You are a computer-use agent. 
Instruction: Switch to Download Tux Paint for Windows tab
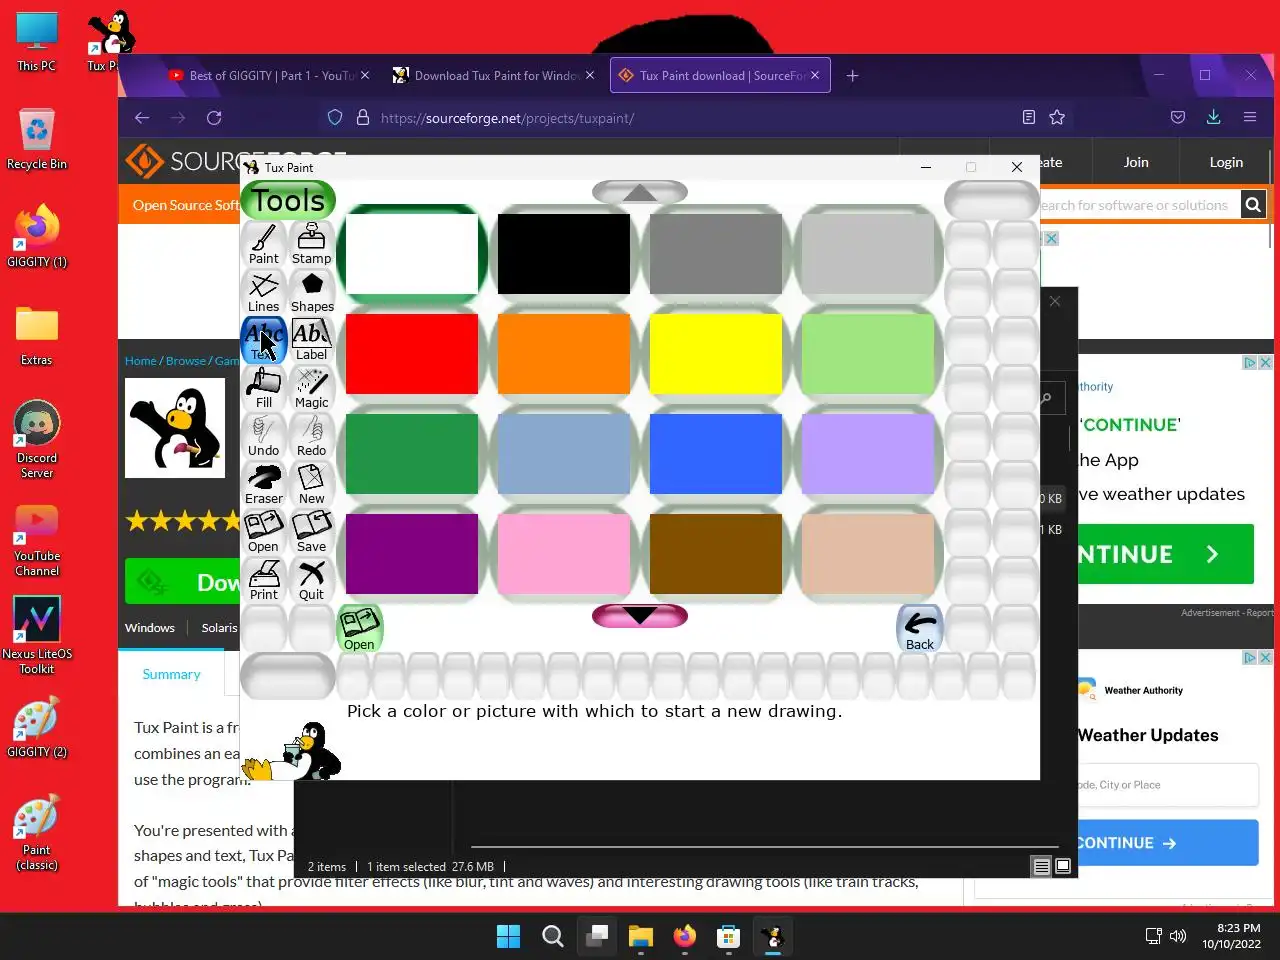(x=493, y=75)
